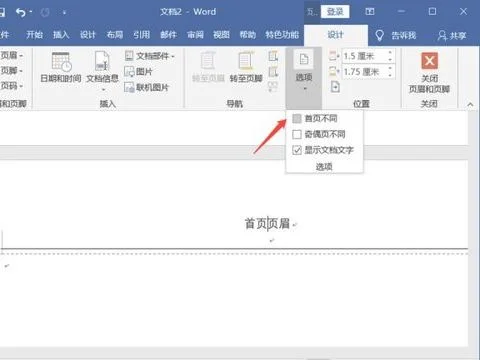Click the 位置 group label

(361, 104)
